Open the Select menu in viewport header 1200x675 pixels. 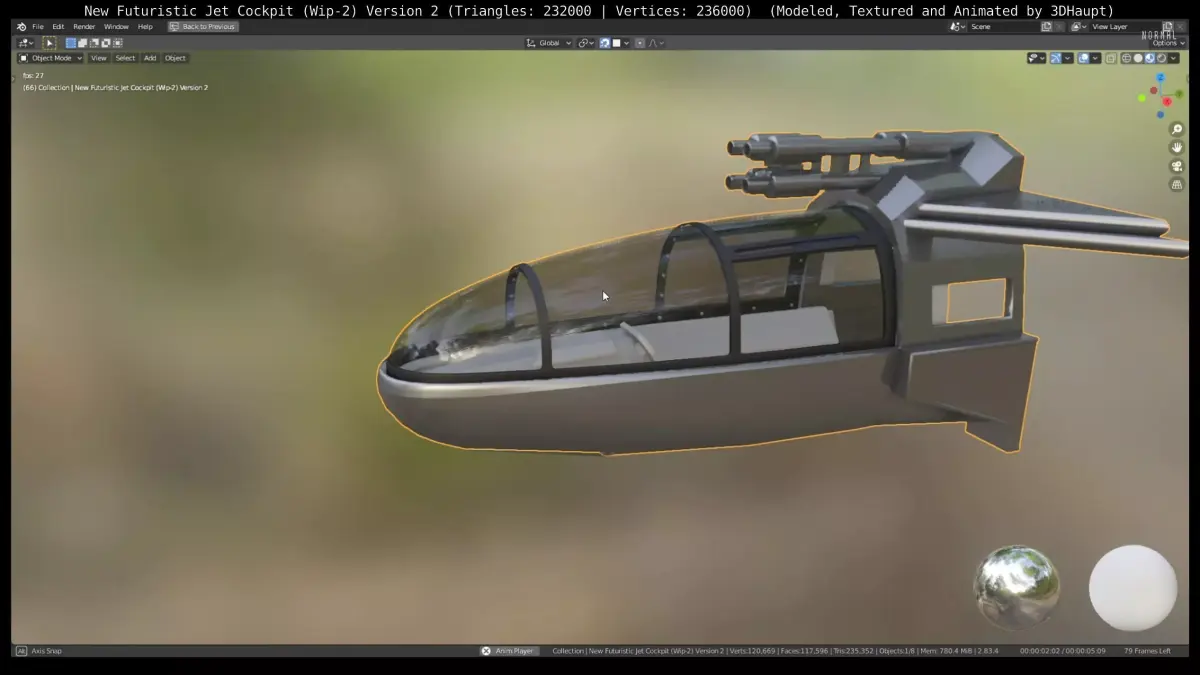(x=125, y=58)
